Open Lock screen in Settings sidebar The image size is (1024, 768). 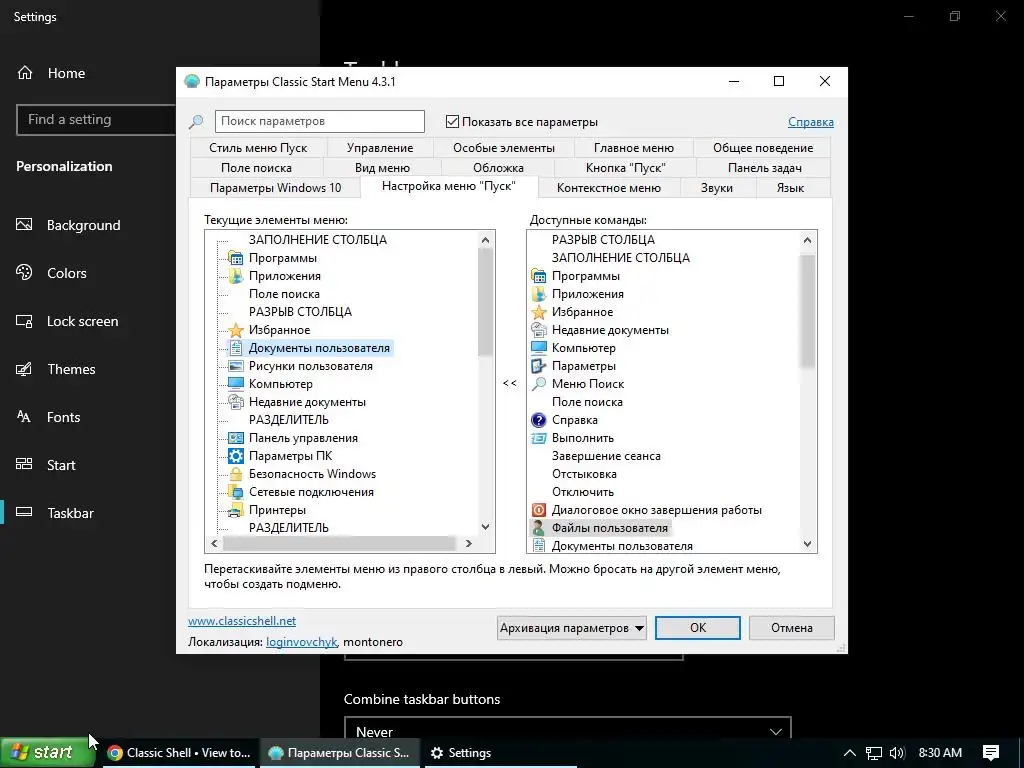coord(82,321)
